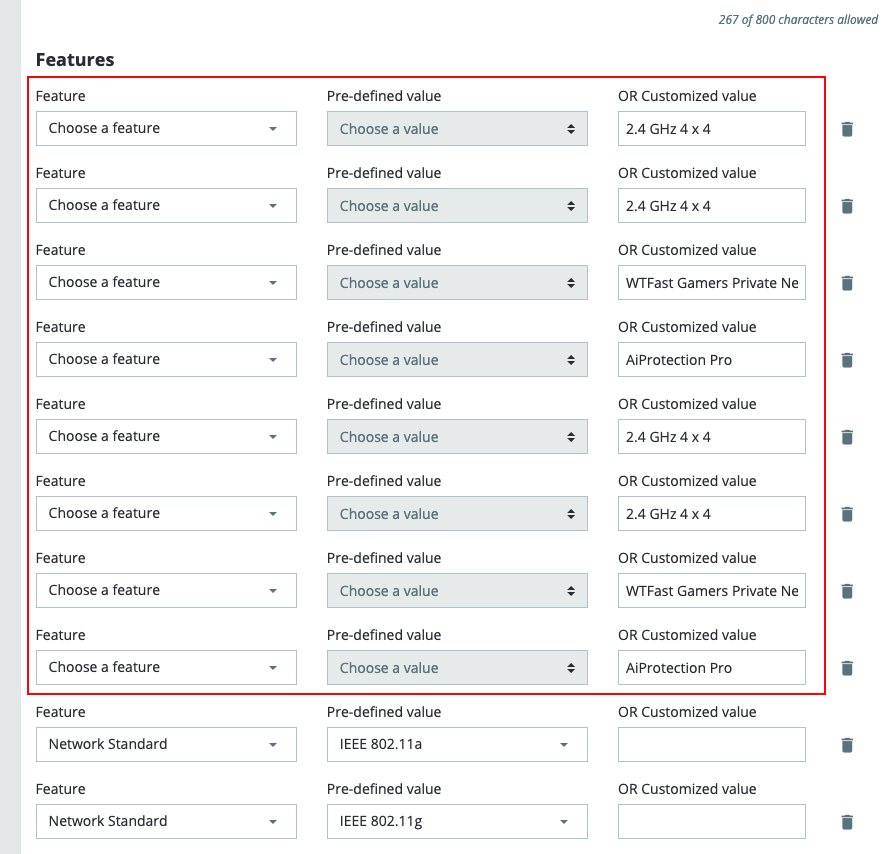Open Network Standard dropdown beside IEEE 802.11g
The height and width of the screenshot is (854, 892).
[x=166, y=822]
